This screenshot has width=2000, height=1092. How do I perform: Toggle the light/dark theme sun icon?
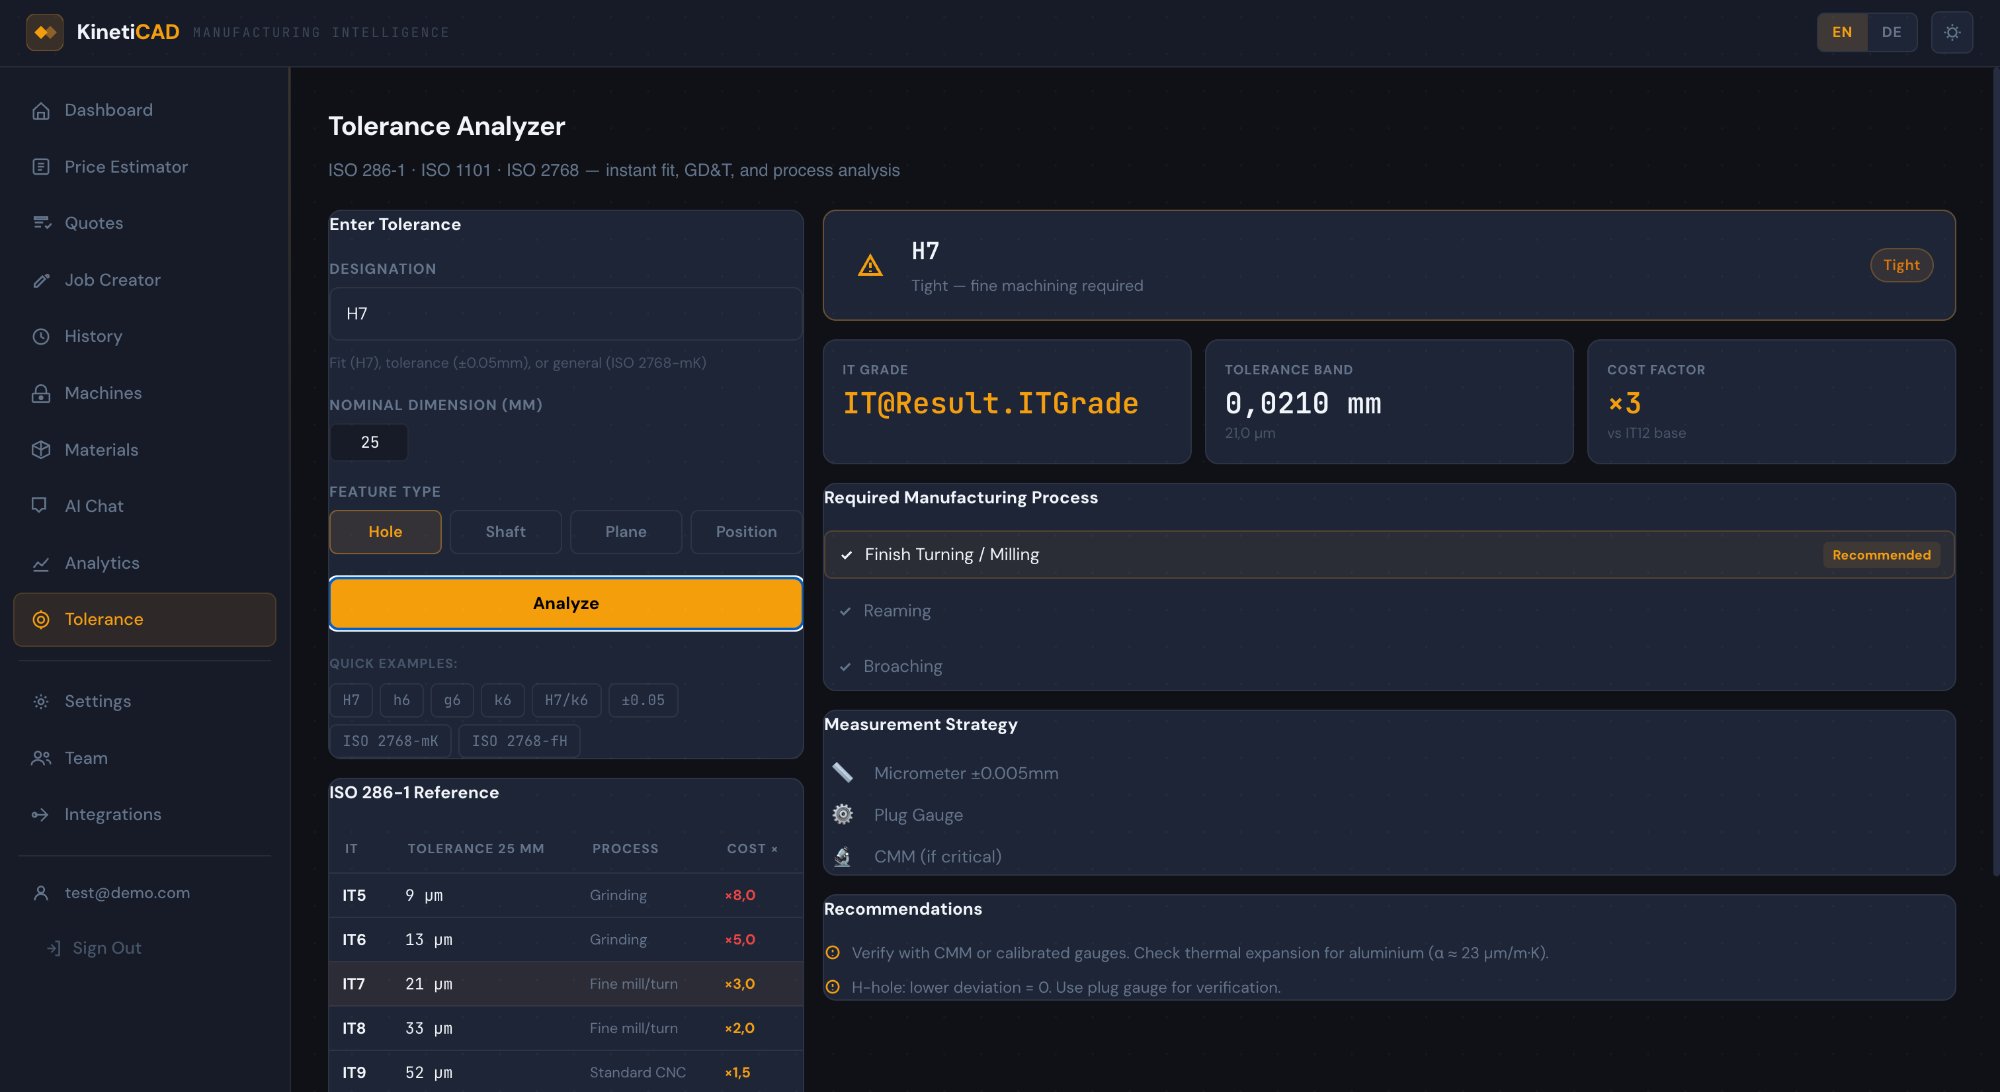point(1951,32)
